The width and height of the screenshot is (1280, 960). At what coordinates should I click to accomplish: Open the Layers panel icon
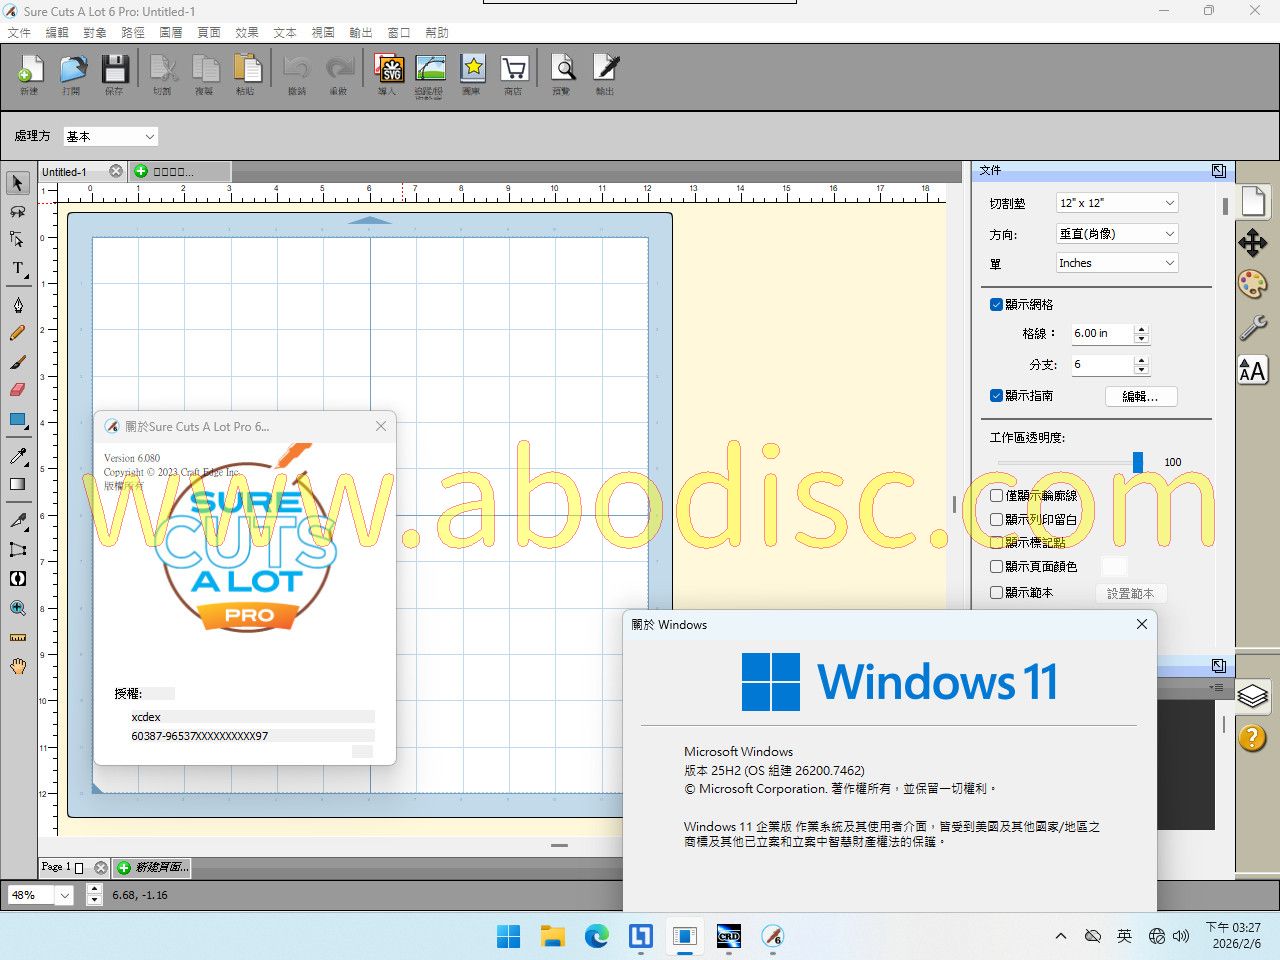[x=1252, y=695]
